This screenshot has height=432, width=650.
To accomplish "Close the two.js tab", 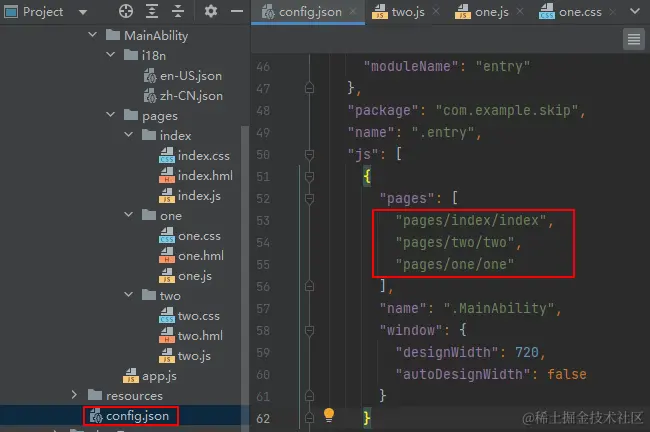I will [x=436, y=12].
